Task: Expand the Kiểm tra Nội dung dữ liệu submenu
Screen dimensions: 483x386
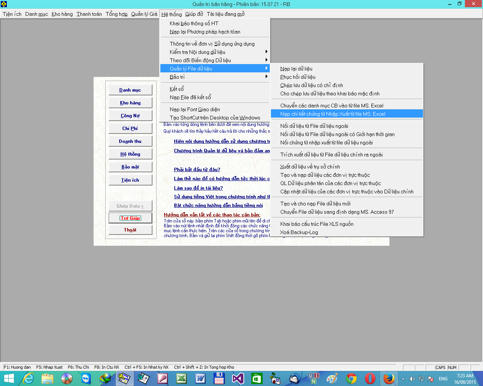Action: pos(215,52)
